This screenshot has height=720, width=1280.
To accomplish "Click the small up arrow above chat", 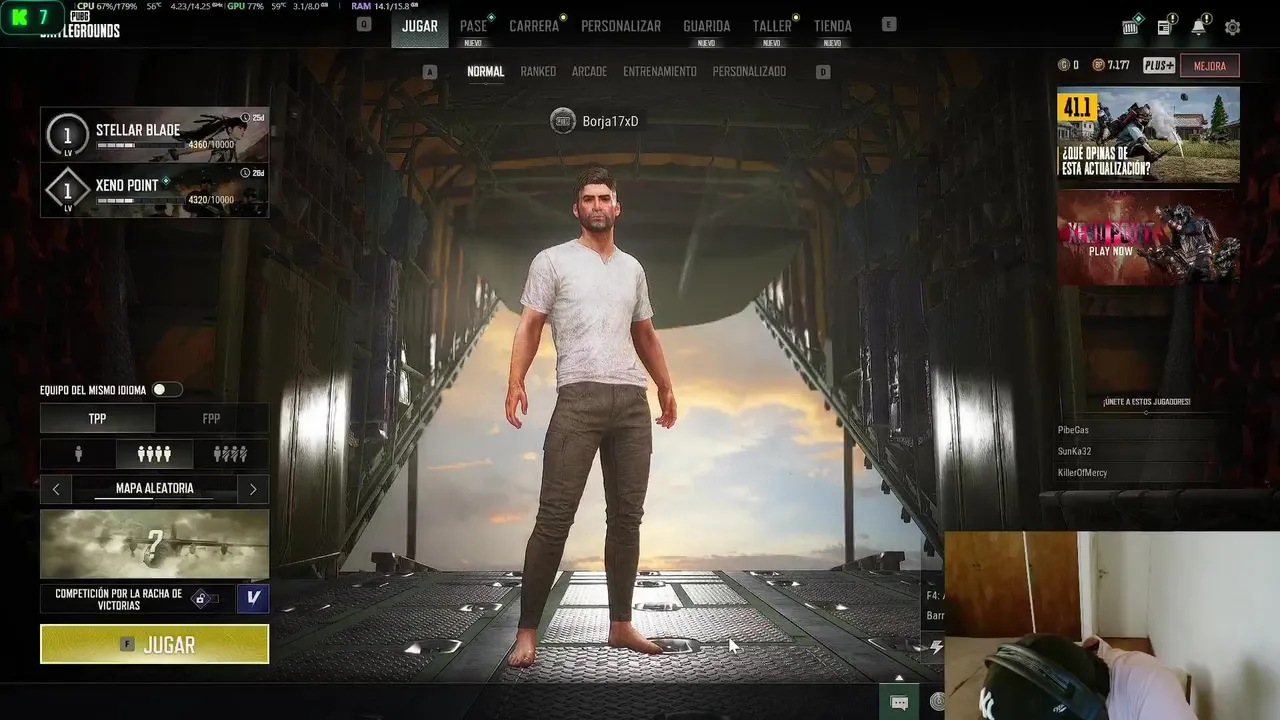I will tap(899, 678).
